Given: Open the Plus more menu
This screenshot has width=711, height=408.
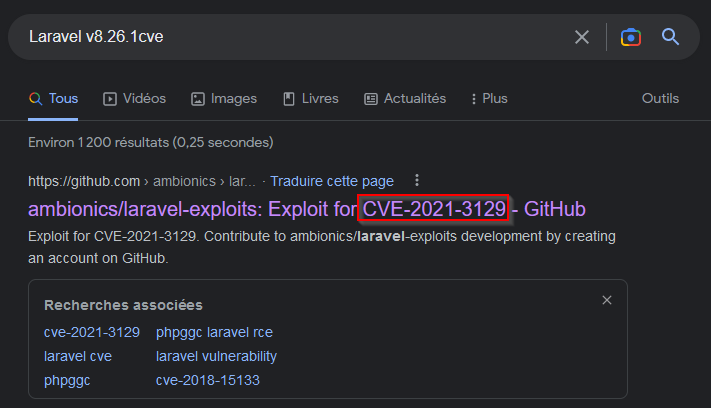Looking at the screenshot, I should tap(489, 98).
